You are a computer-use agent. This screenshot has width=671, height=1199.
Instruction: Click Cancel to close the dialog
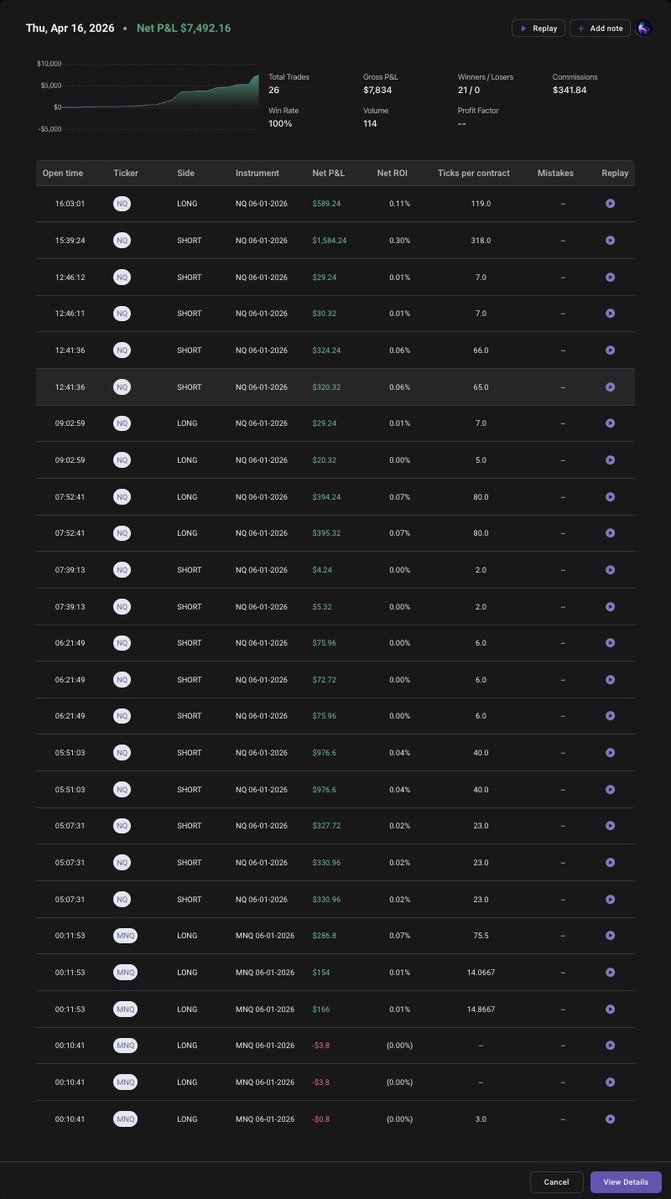[x=556, y=1181]
